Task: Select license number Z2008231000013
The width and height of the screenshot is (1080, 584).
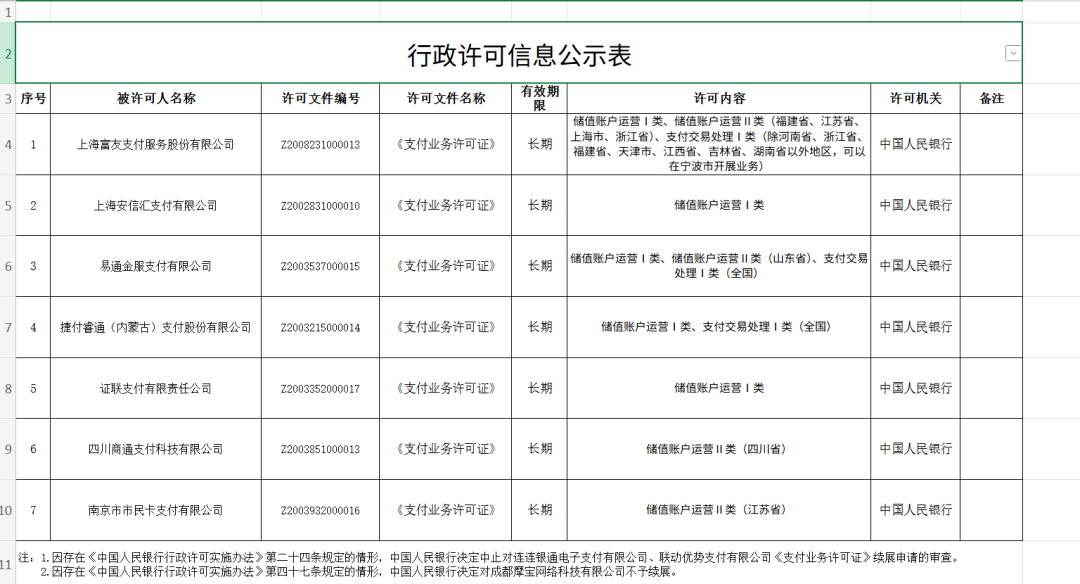Action: [x=320, y=145]
